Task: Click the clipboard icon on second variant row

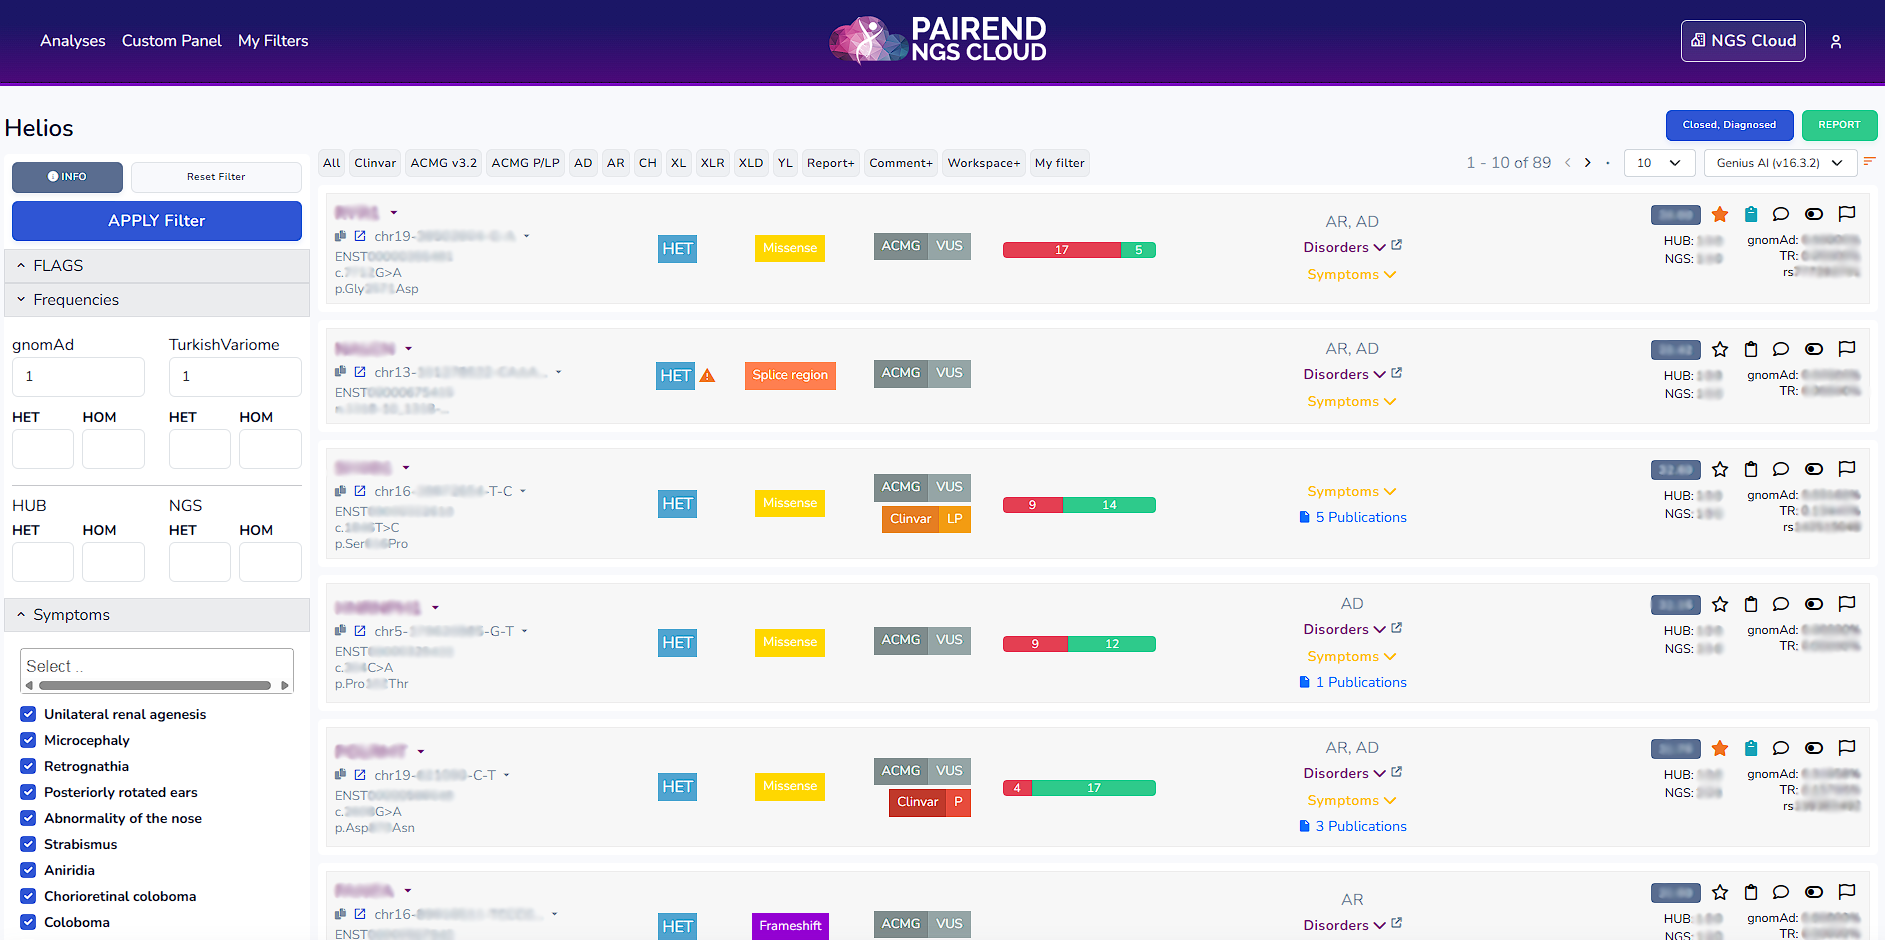Action: pos(1750,349)
